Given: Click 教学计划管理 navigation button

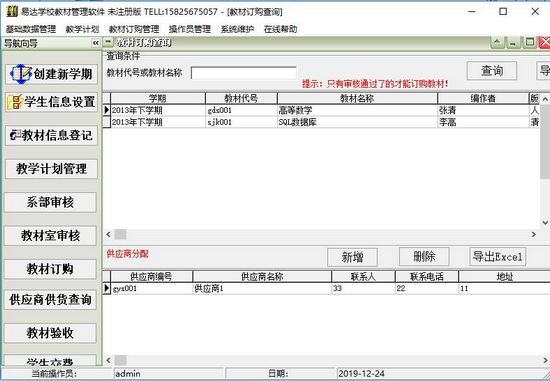Looking at the screenshot, I should [51, 169].
